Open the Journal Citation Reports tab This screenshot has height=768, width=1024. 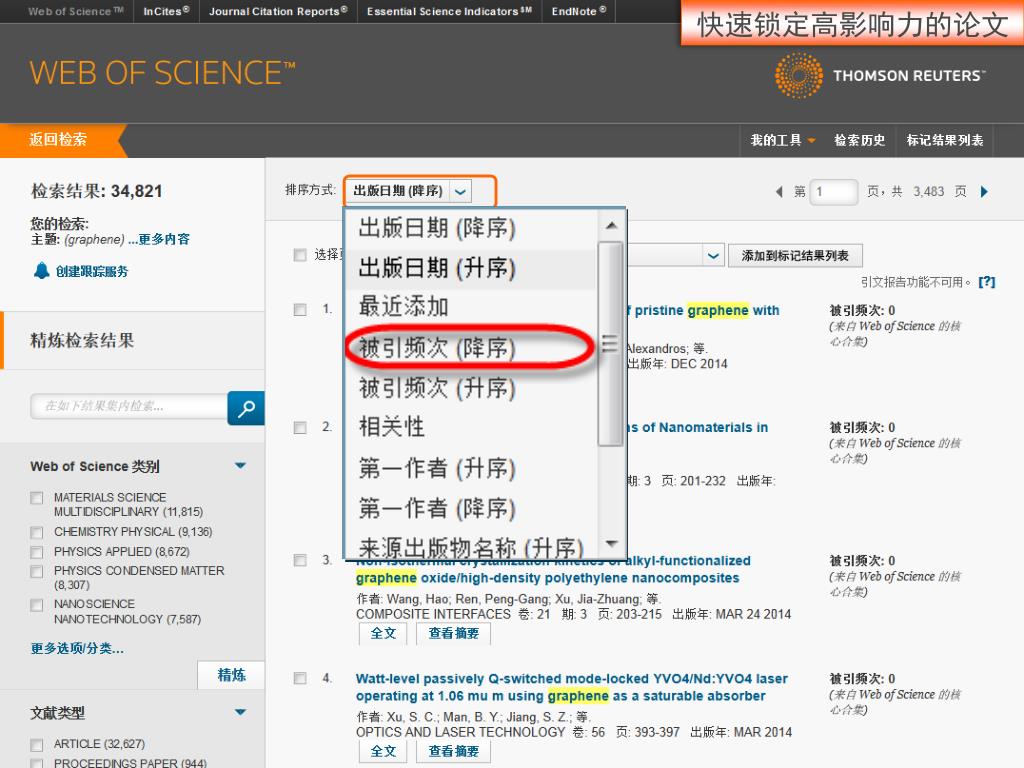(x=278, y=11)
